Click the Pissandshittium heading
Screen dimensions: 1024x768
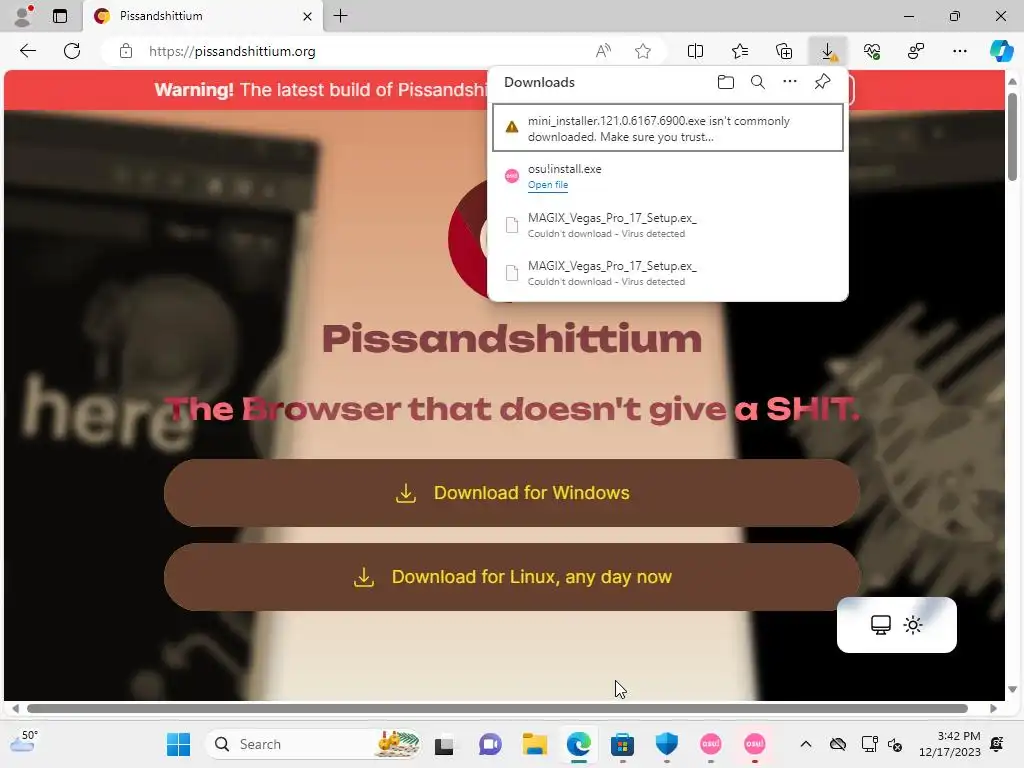click(512, 338)
